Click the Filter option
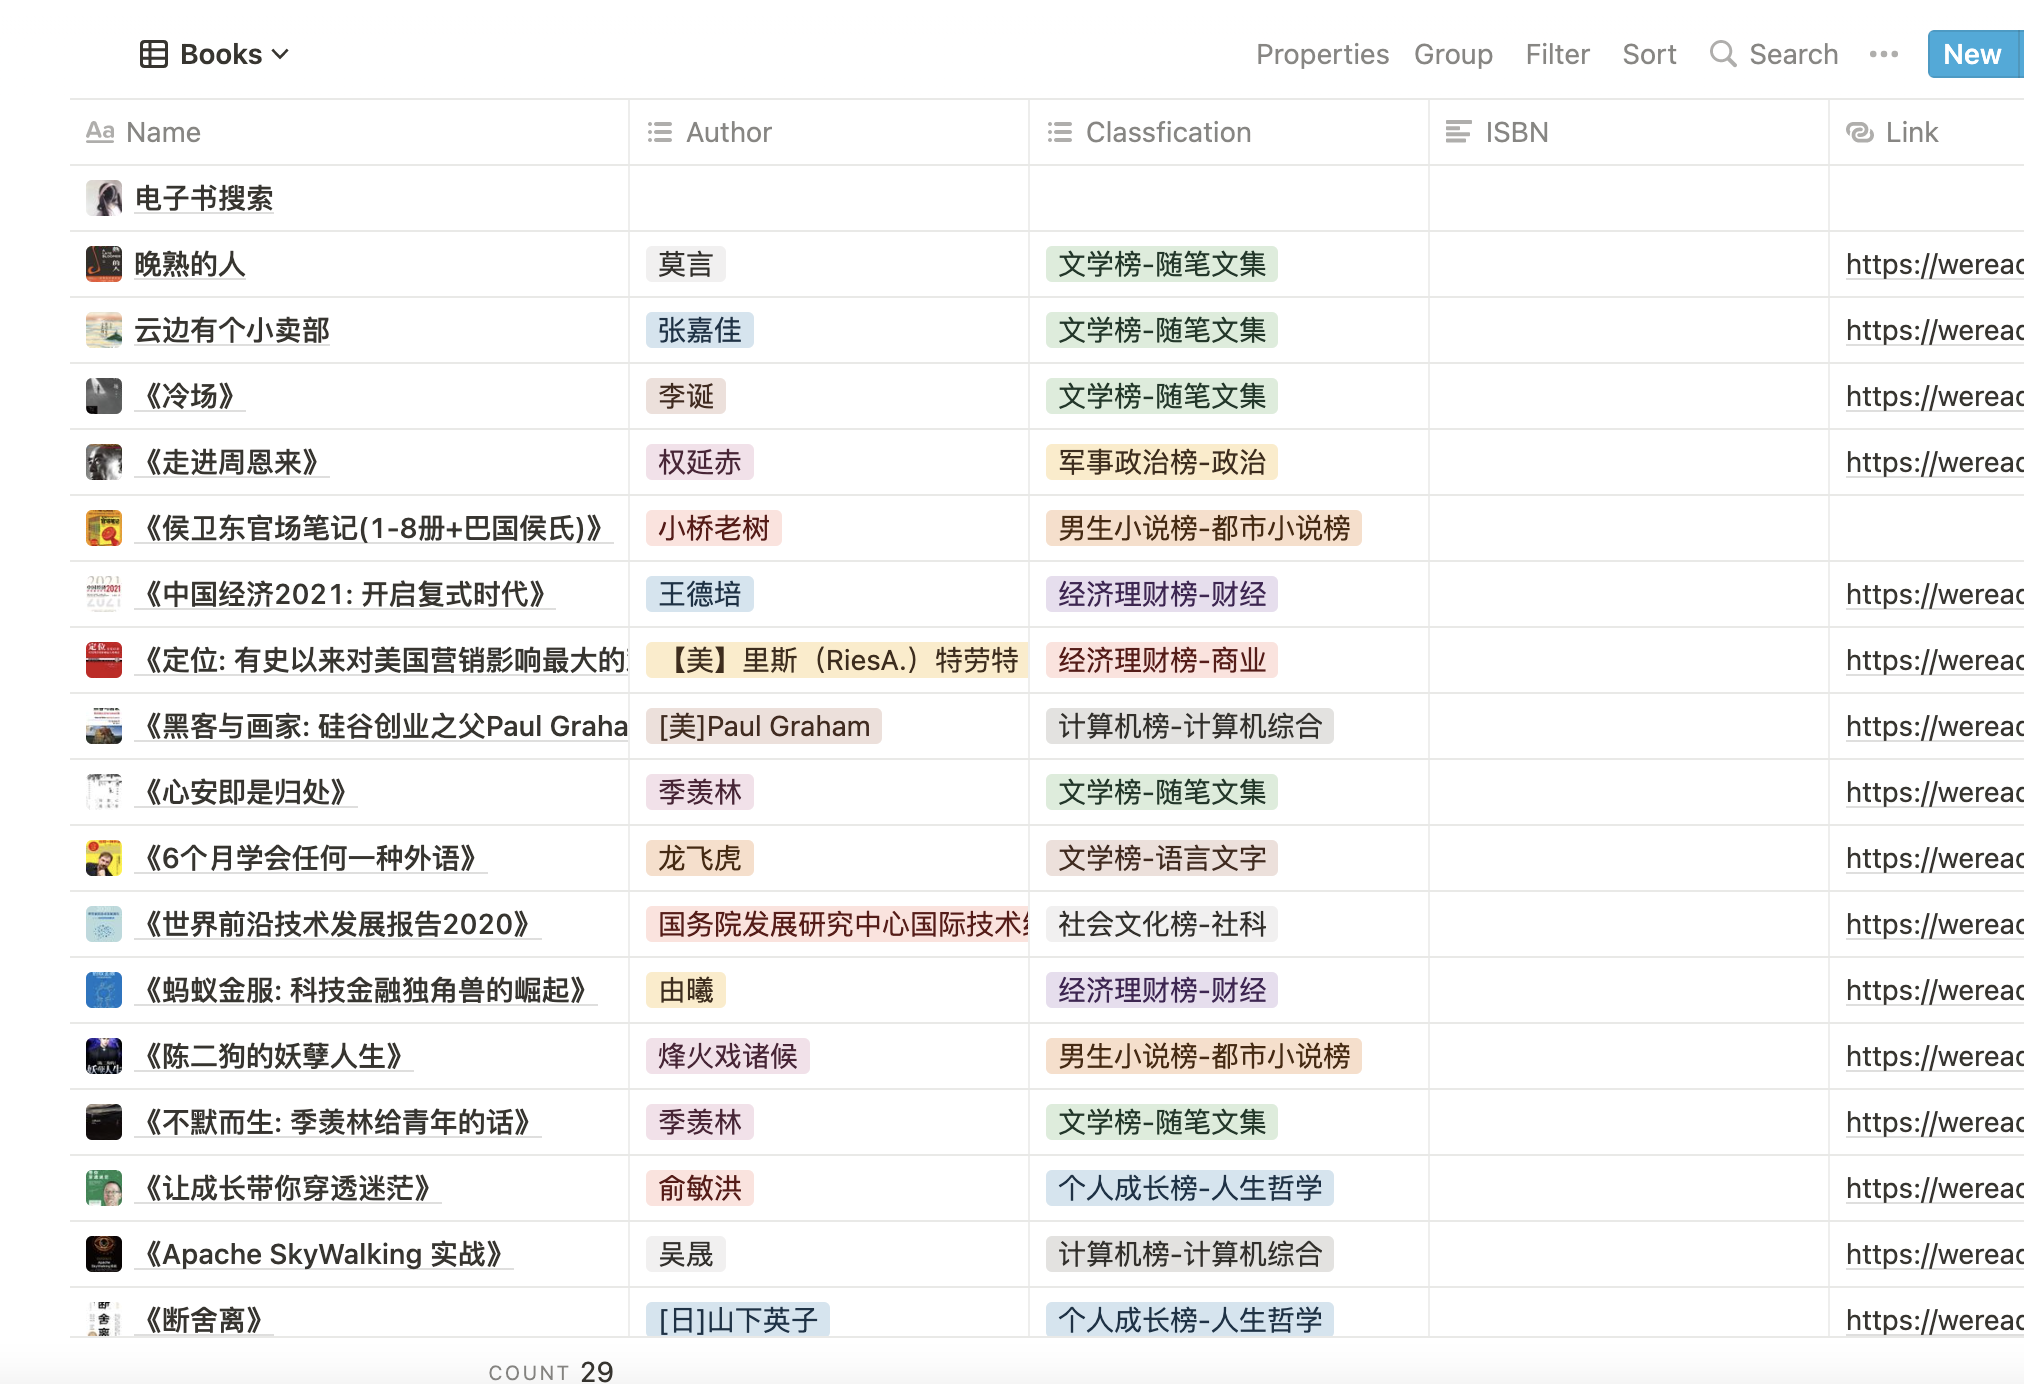Screen dimensions: 2024x1384 (x=1556, y=54)
